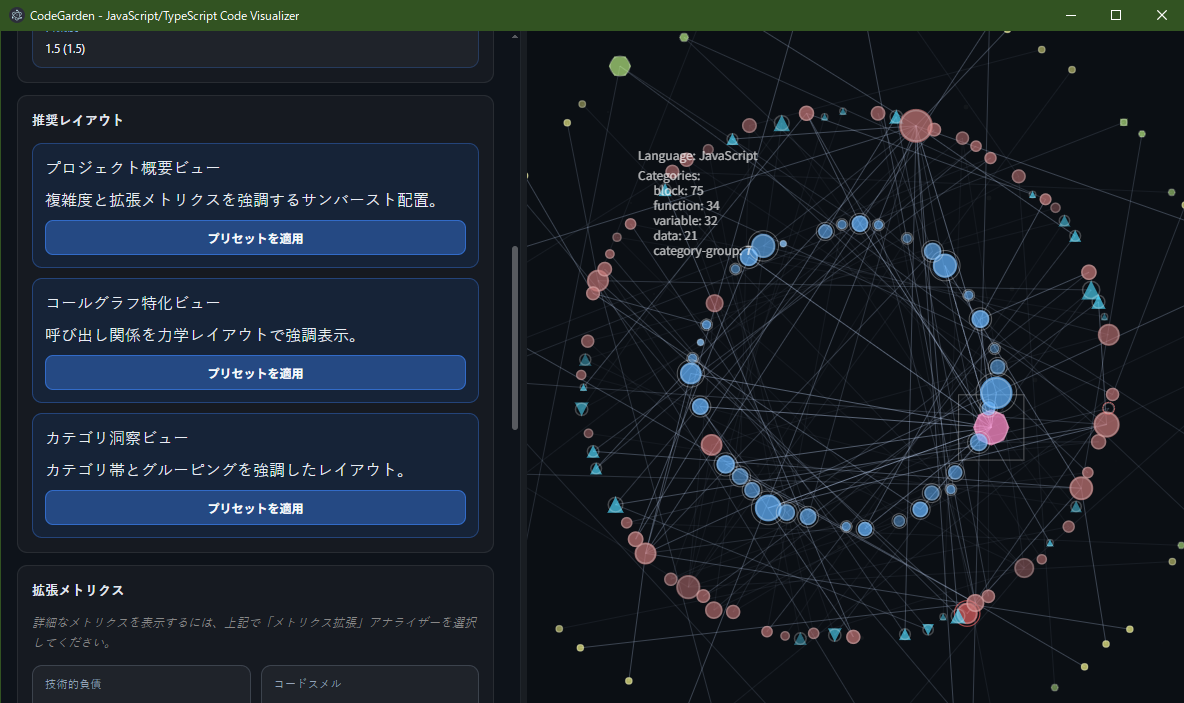This screenshot has width=1184, height=703.
Task: Select the プロジェクト概要ビュー card title
Action: click(133, 167)
